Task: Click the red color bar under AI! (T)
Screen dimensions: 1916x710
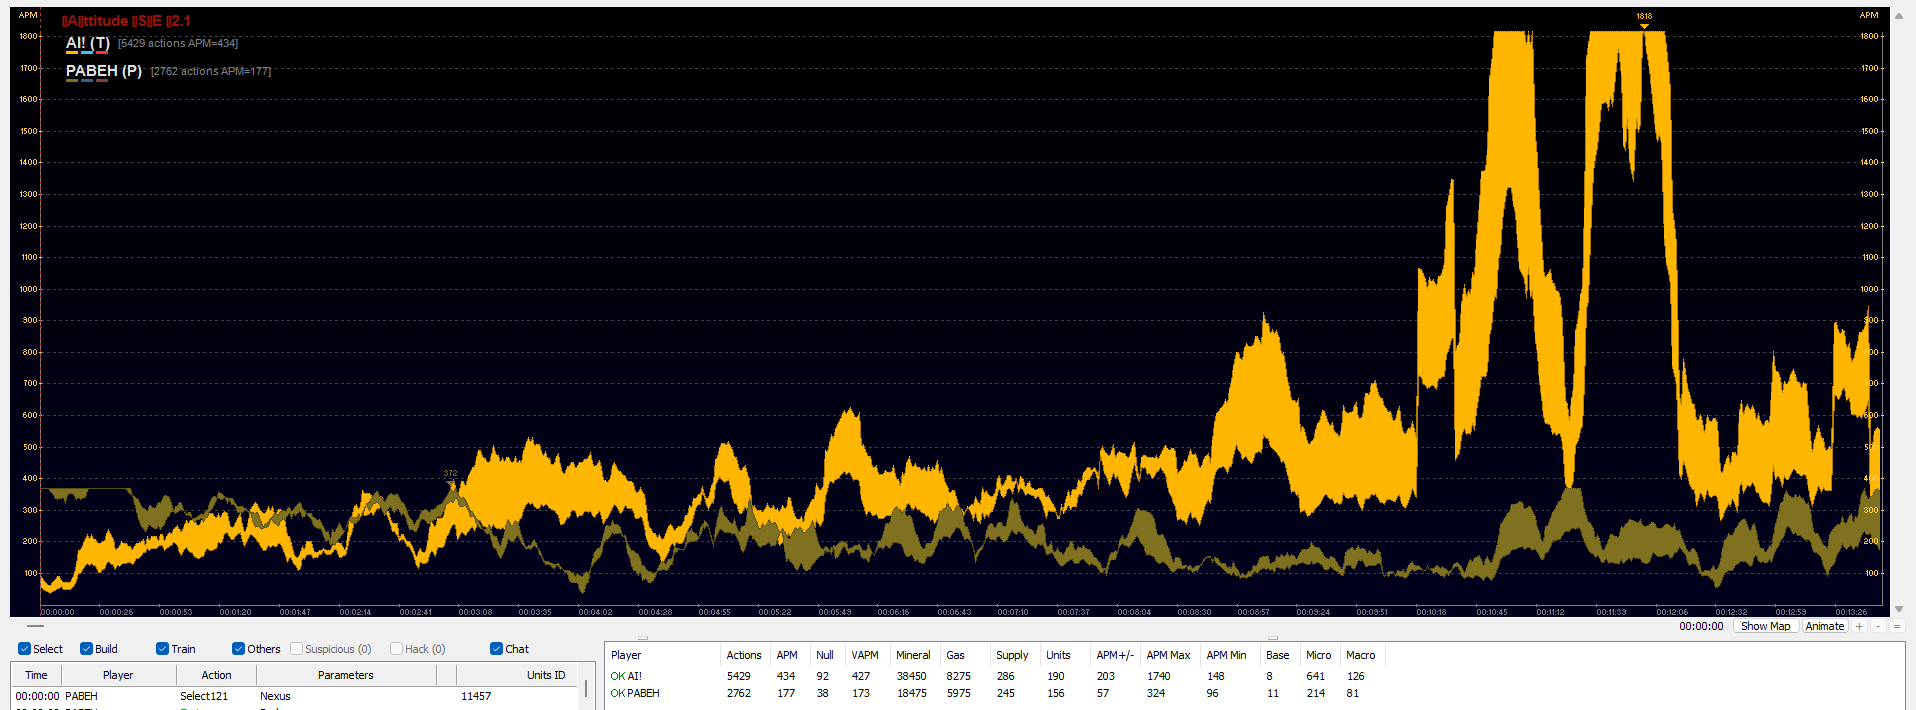Action: pyautogui.click(x=102, y=52)
